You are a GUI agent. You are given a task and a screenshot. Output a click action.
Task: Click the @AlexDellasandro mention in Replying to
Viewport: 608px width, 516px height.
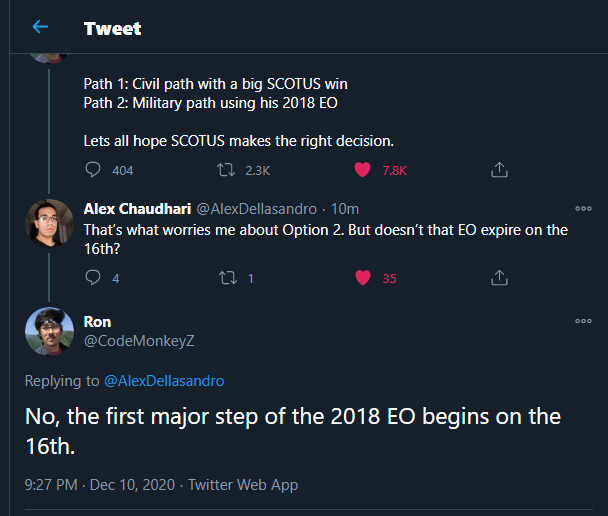pos(164,380)
